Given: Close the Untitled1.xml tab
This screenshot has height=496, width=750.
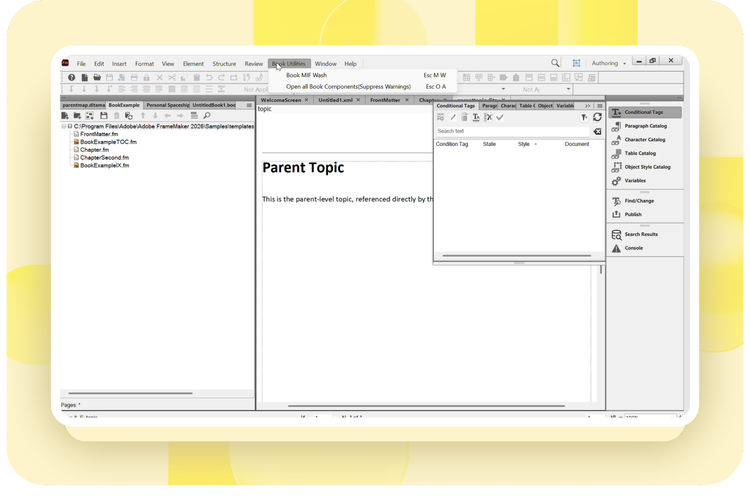Looking at the screenshot, I should [x=358, y=100].
